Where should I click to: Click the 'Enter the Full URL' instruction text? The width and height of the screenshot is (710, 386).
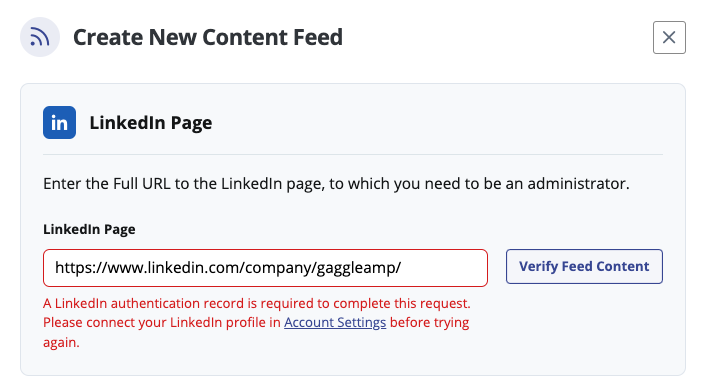point(336,183)
